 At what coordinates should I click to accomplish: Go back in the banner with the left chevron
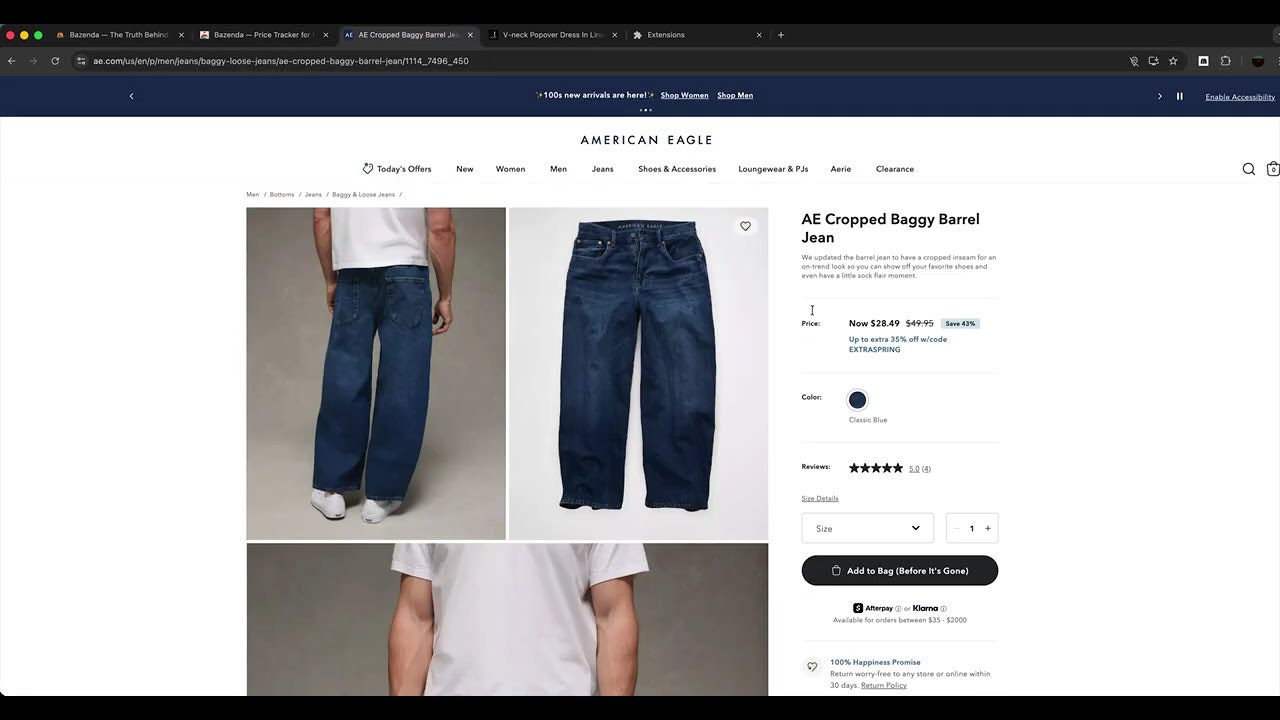point(131,96)
